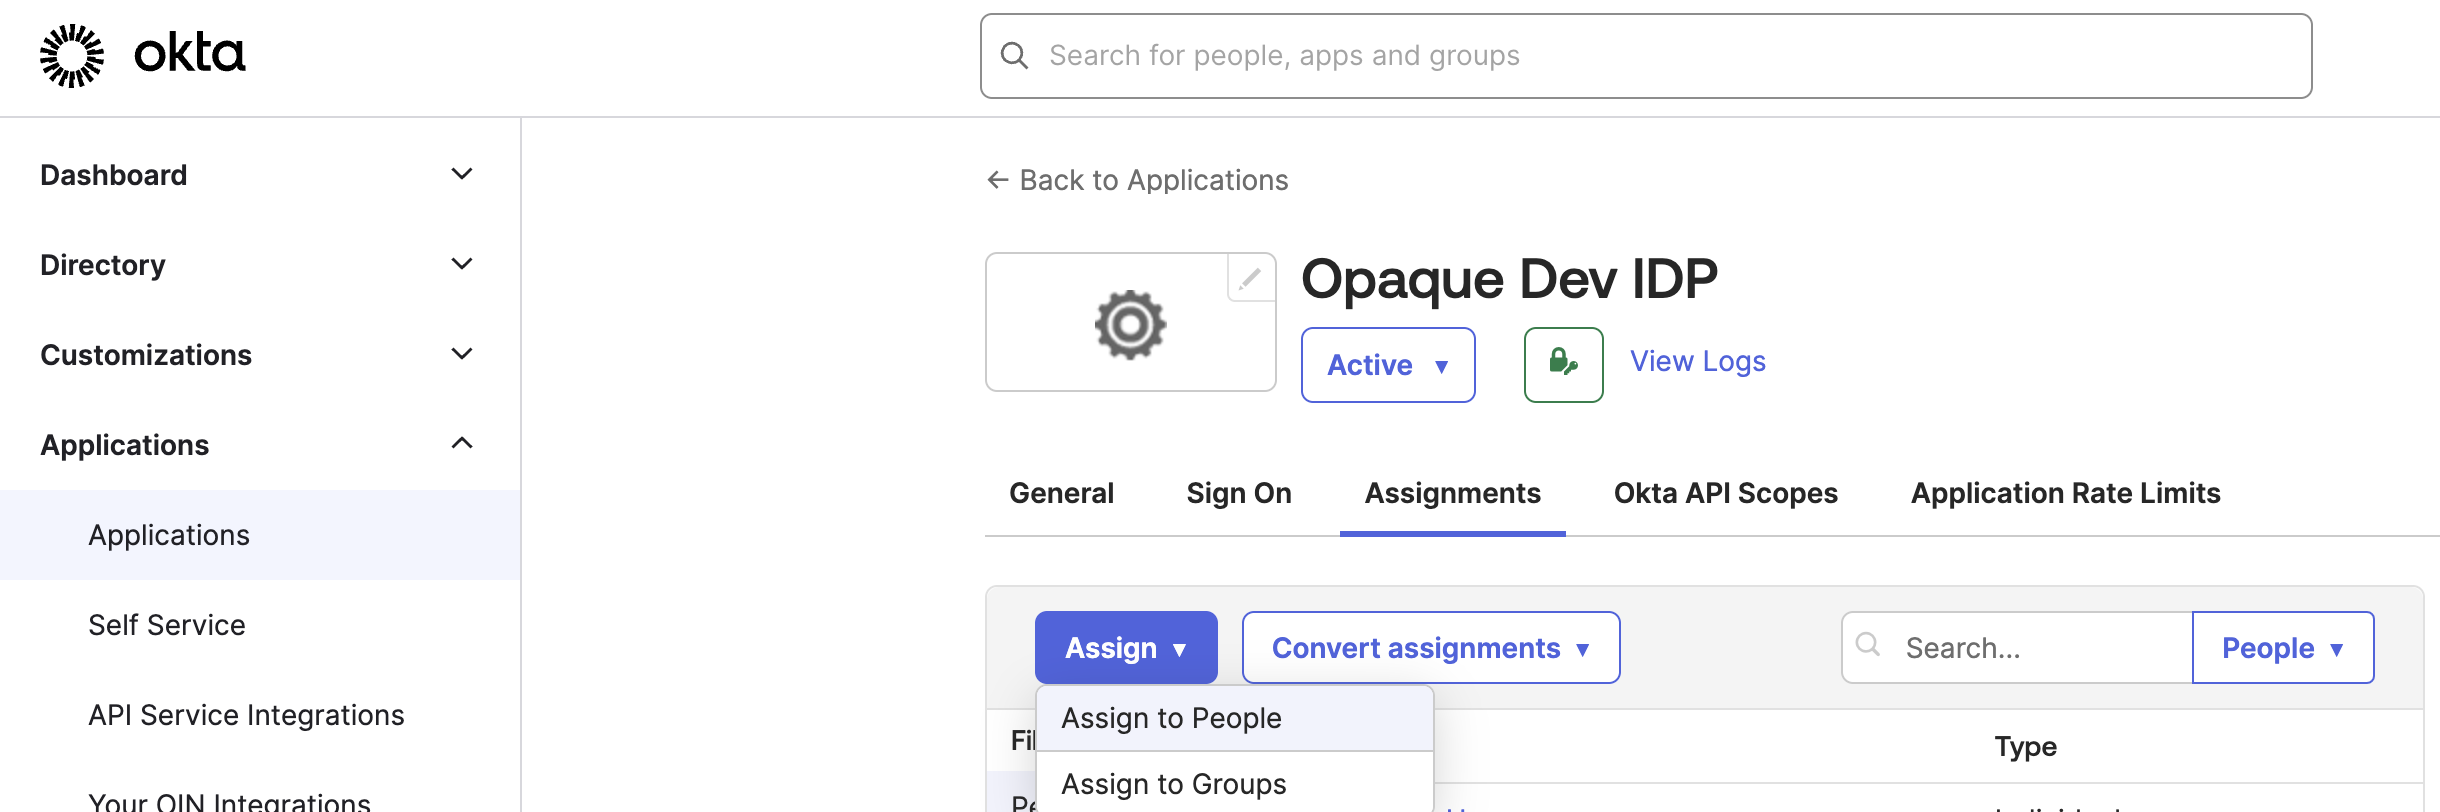Open the View Logs link
The width and height of the screenshot is (2440, 812).
(x=1697, y=361)
